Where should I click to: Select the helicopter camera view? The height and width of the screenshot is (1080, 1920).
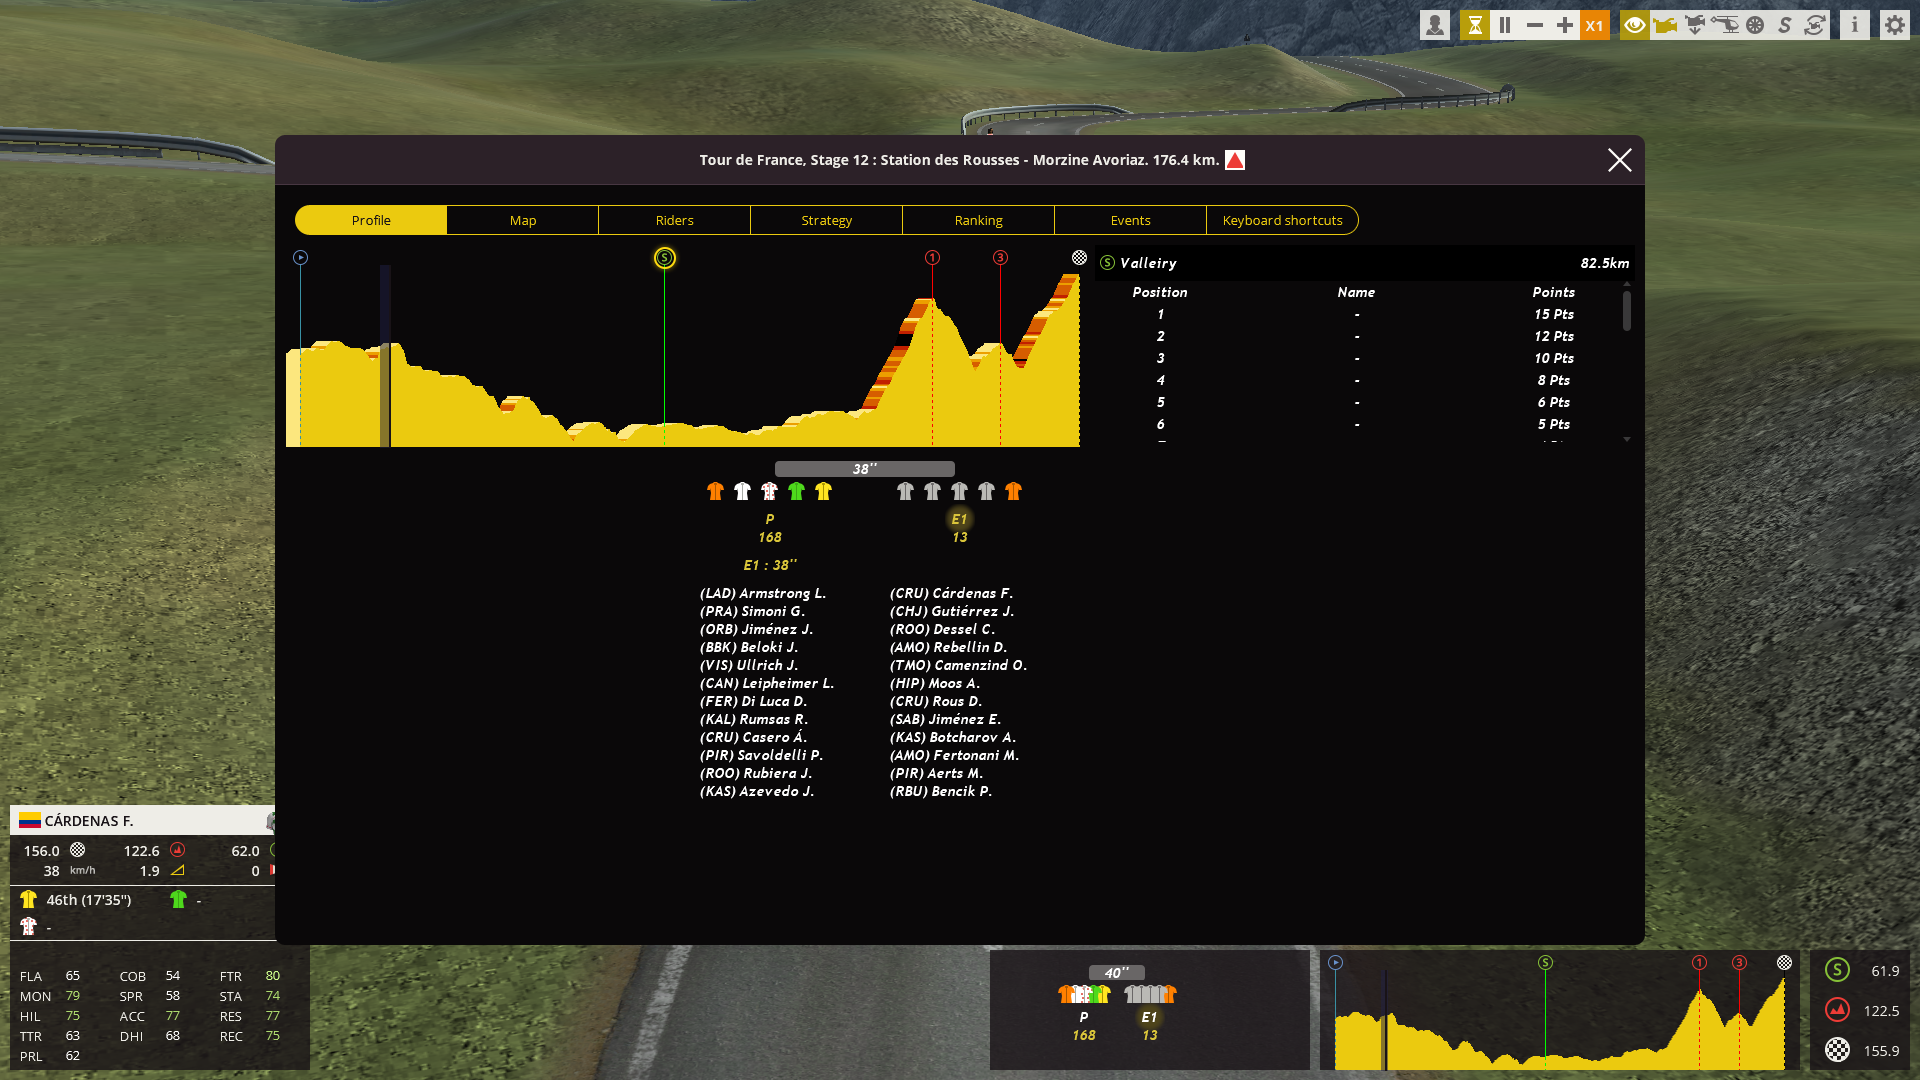point(1725,25)
